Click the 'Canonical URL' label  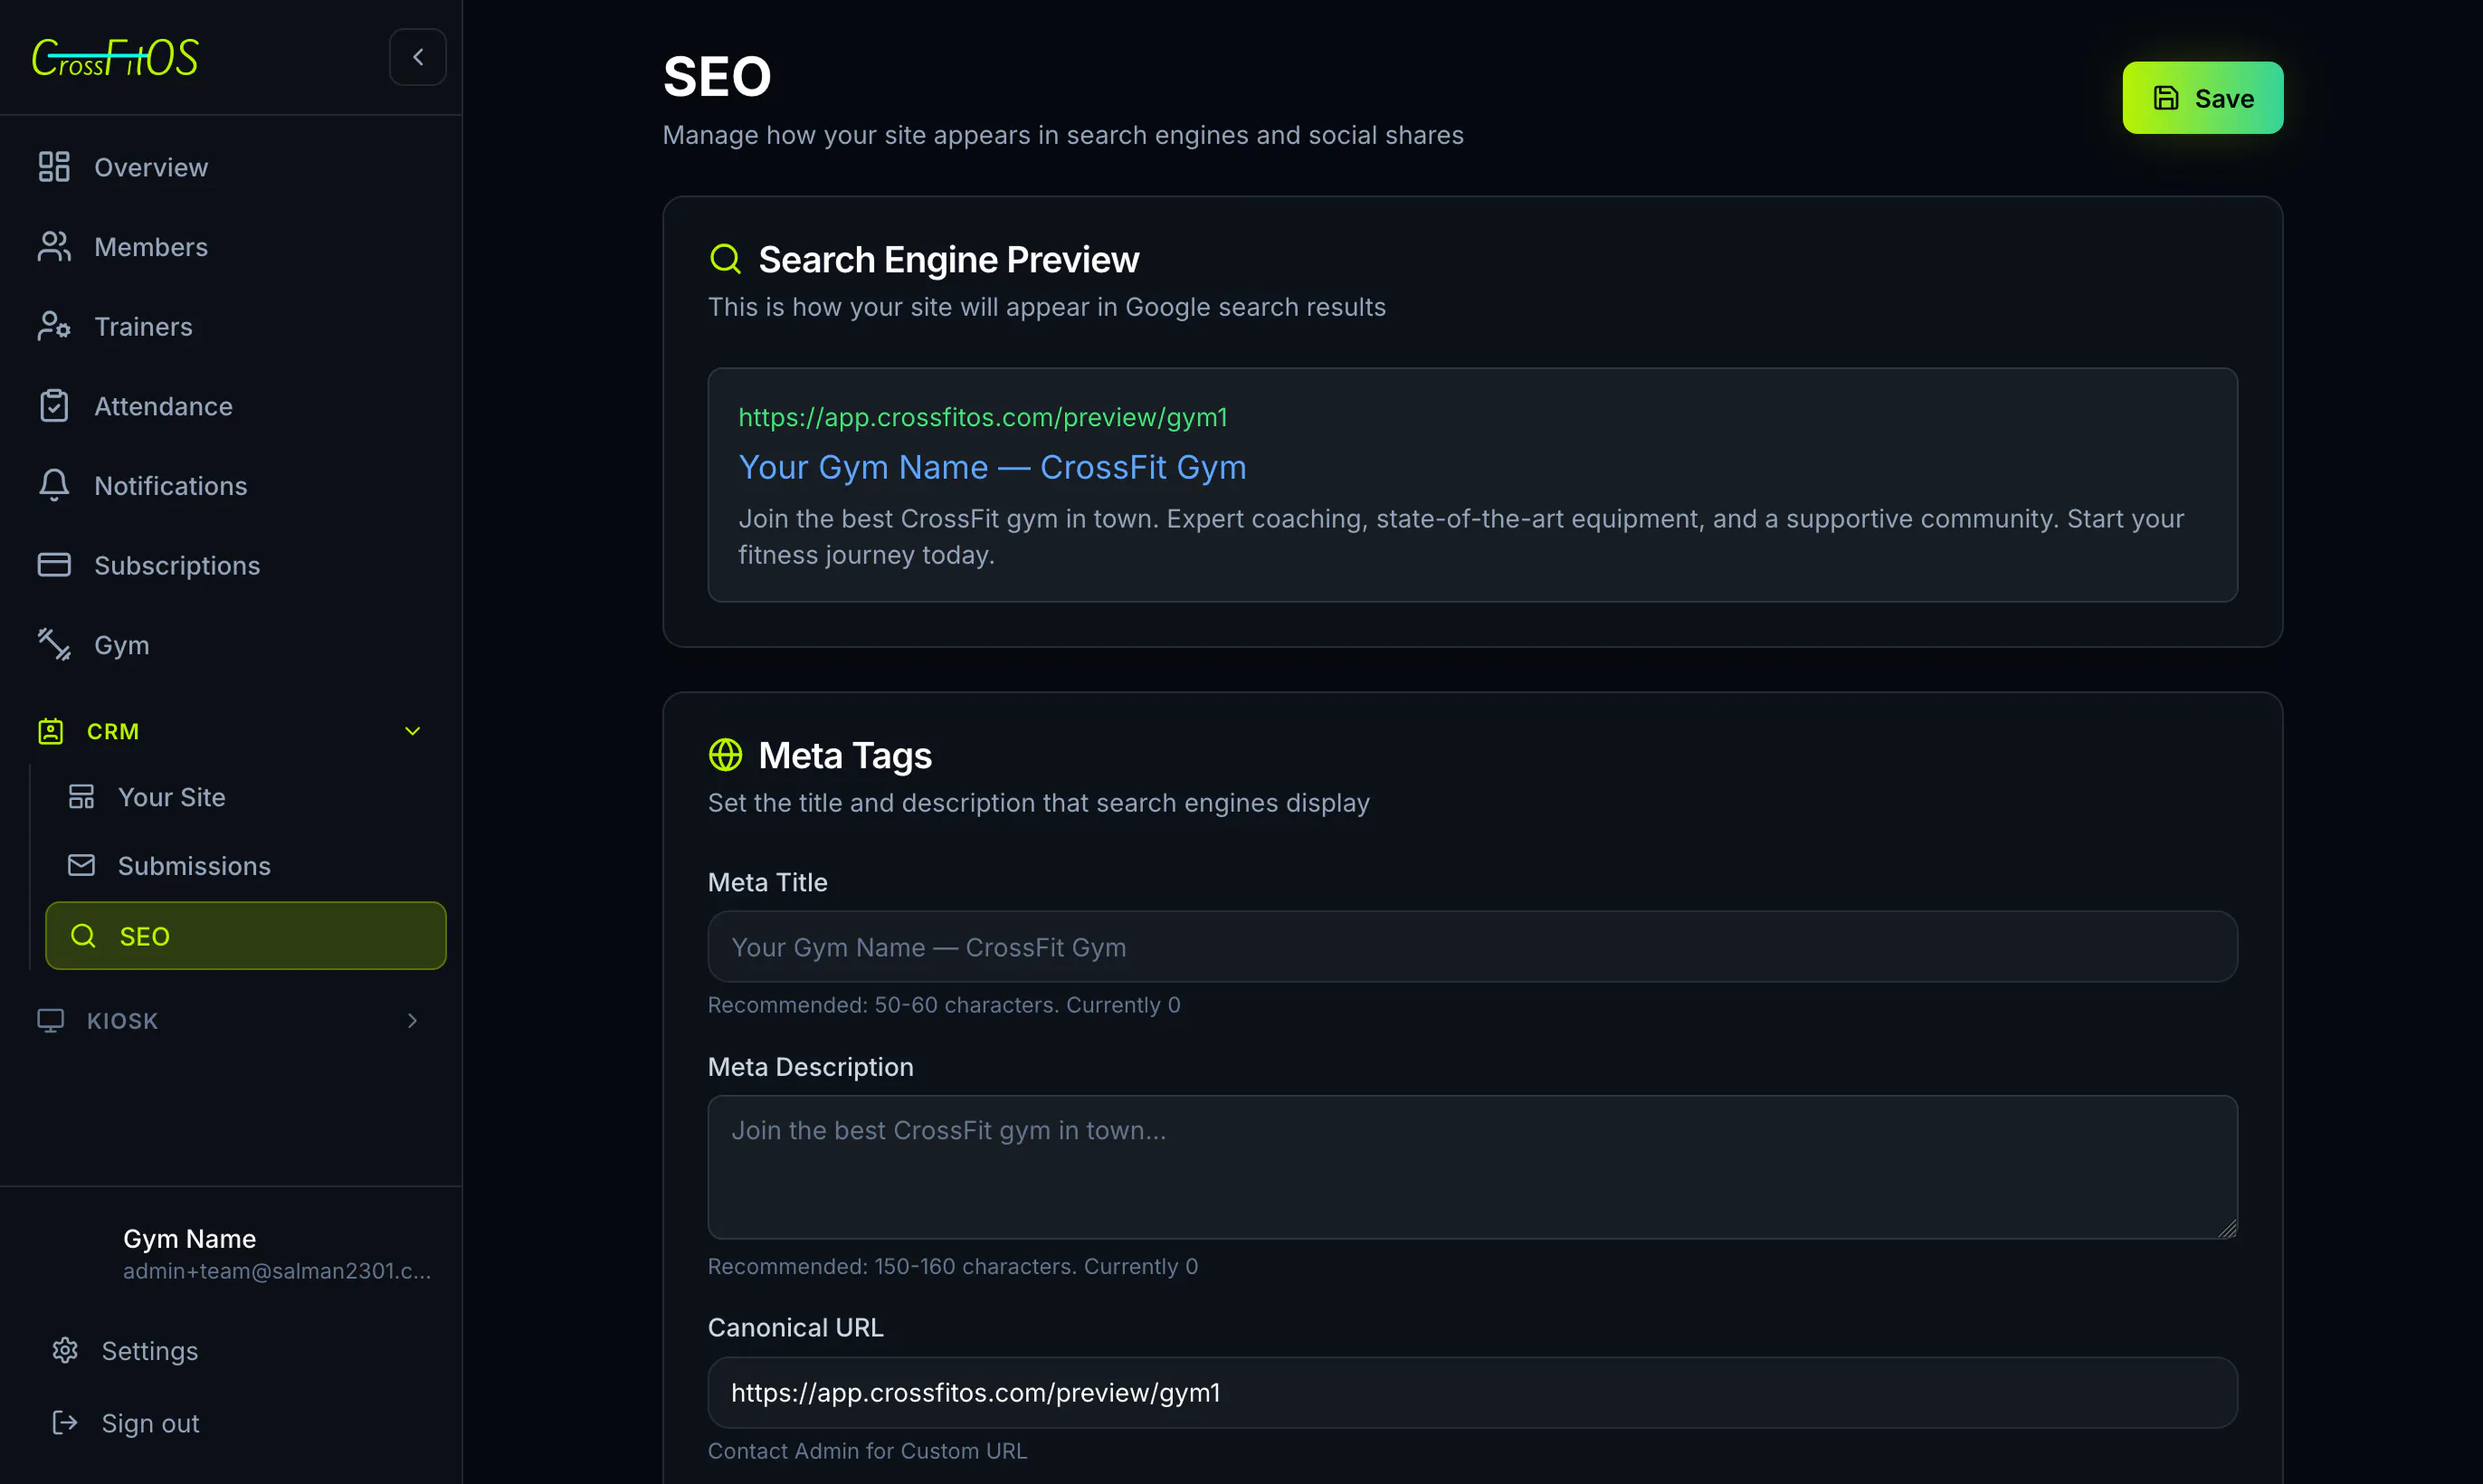click(x=795, y=1327)
